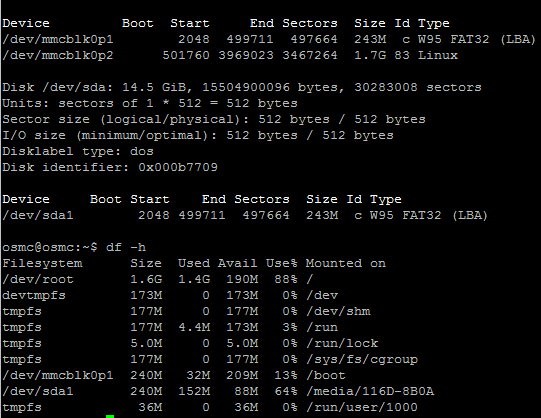
Task: Click the /media/116D-8B0A mount point
Action: [370, 391]
